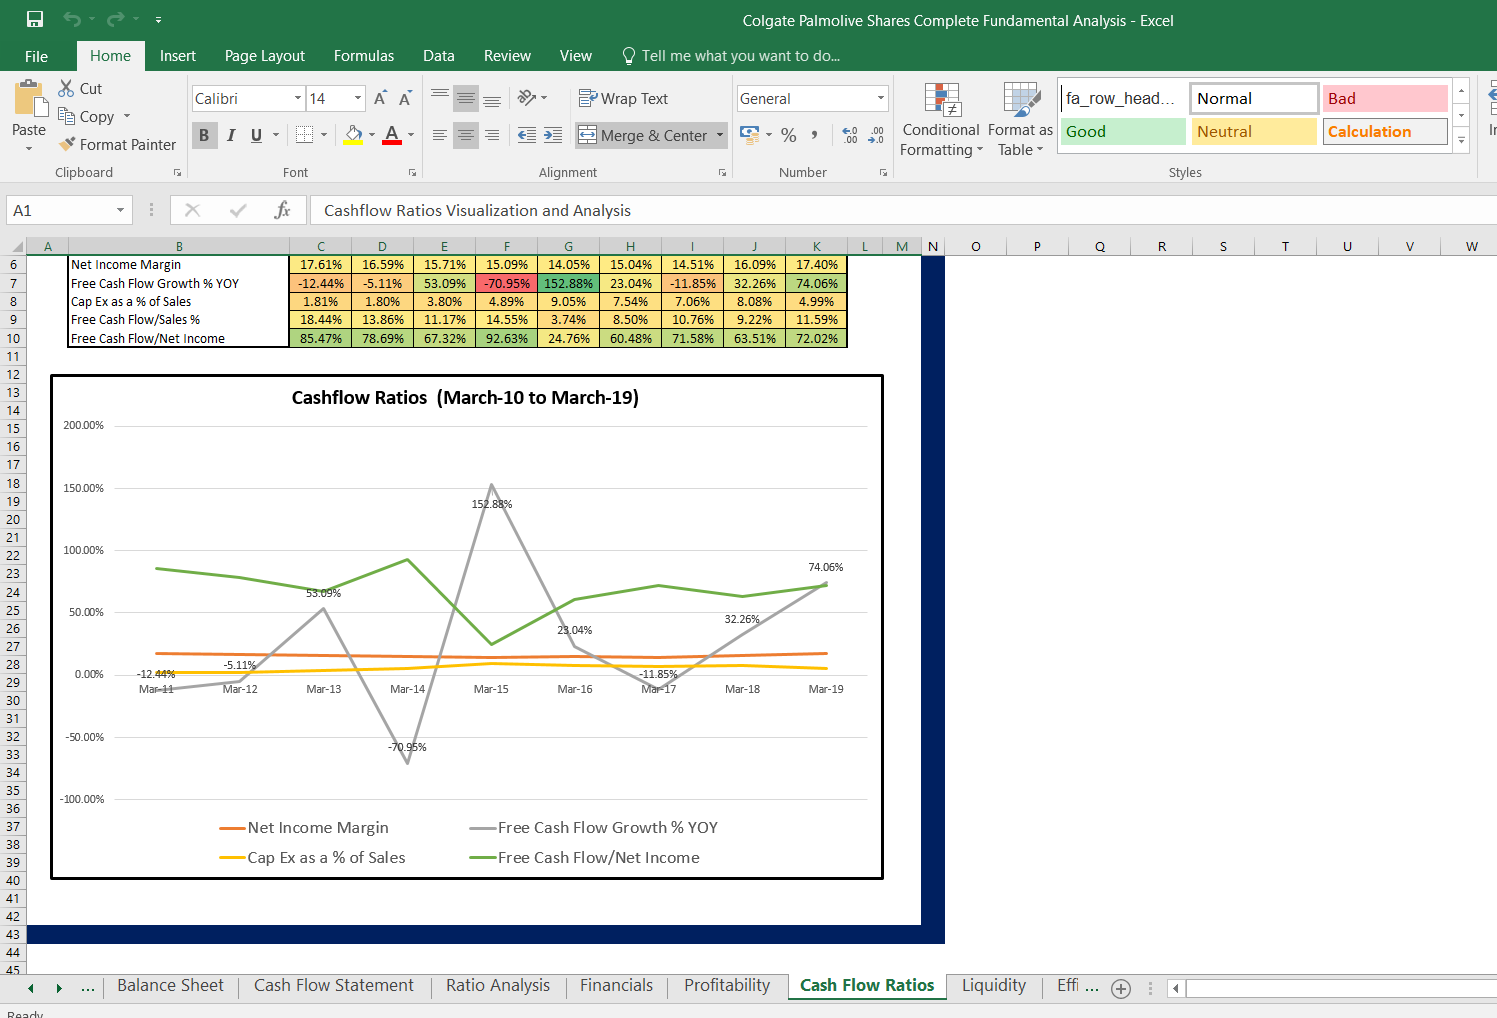The height and width of the screenshot is (1018, 1497).
Task: Toggle Underline formatting
Action: pos(257,135)
